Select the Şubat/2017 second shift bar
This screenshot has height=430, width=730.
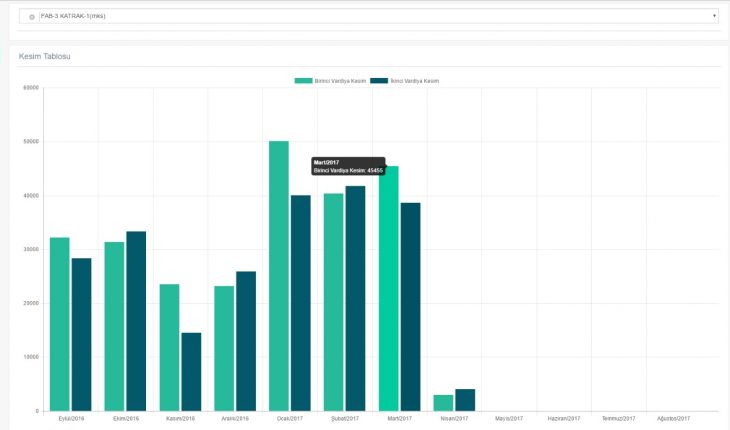click(x=355, y=298)
